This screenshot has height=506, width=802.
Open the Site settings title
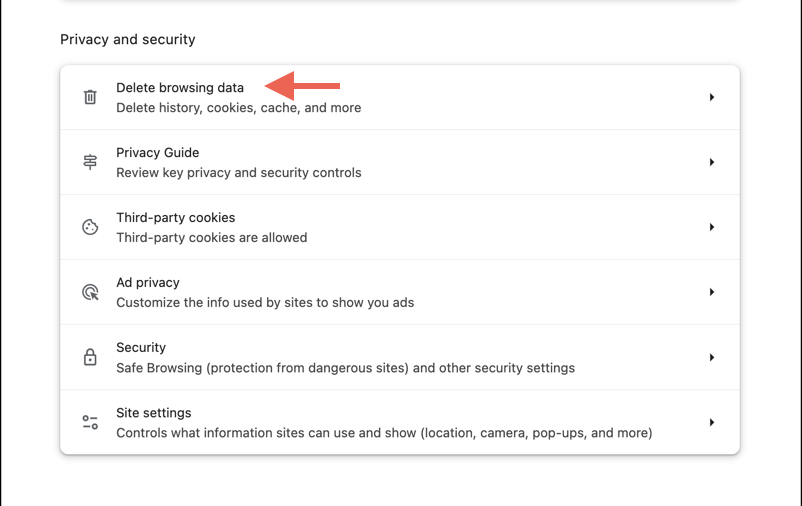coord(153,413)
